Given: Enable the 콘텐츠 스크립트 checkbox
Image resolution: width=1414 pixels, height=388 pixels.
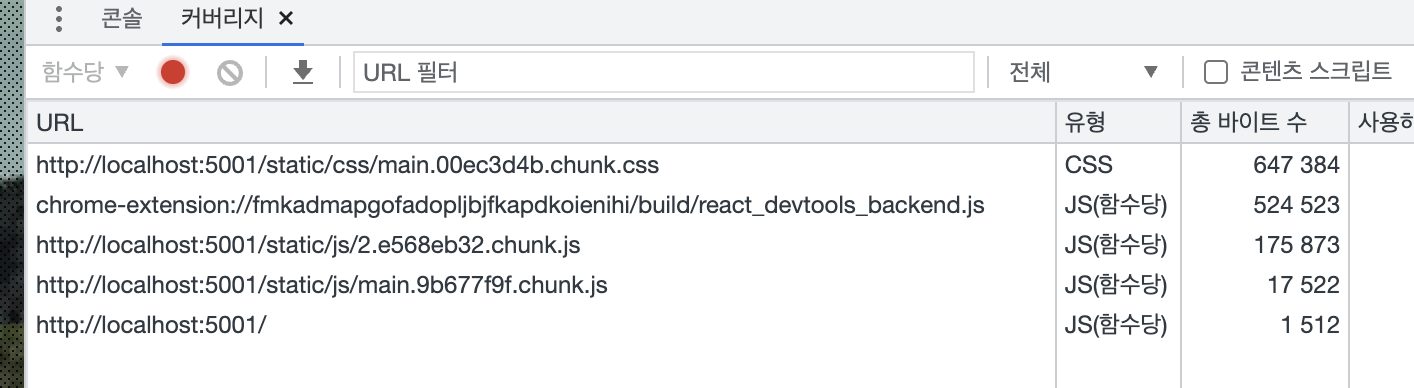Looking at the screenshot, I should click(1215, 72).
